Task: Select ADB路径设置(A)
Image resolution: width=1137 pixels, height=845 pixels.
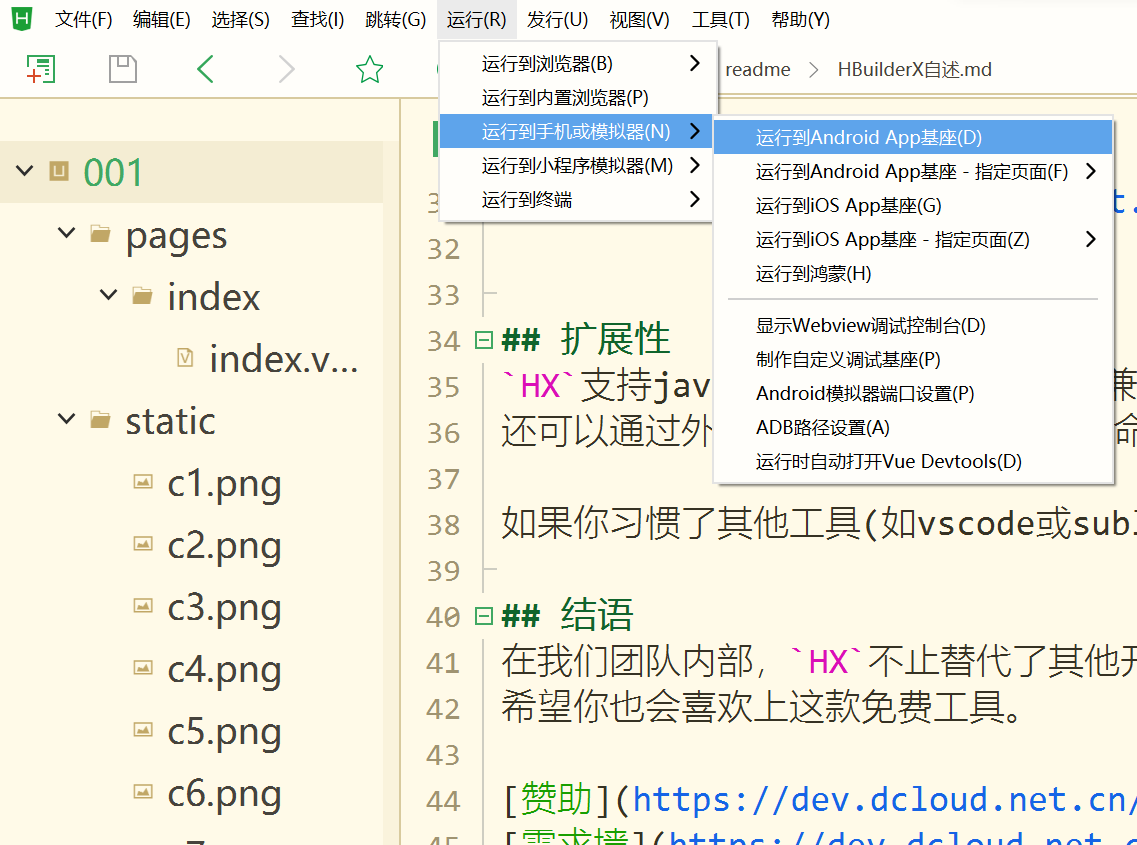Action: point(913,427)
